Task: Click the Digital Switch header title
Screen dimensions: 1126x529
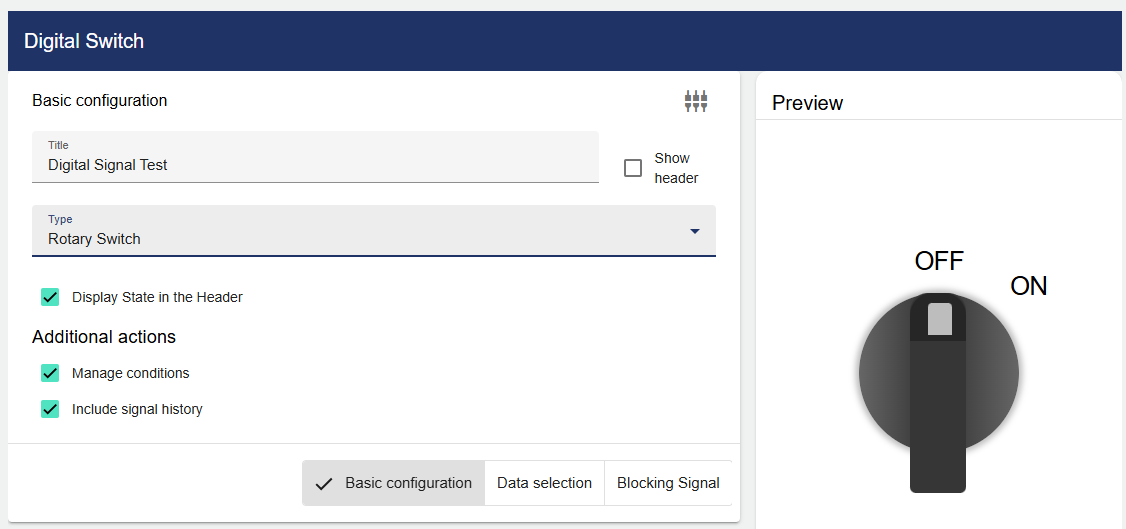Action: coord(84,41)
